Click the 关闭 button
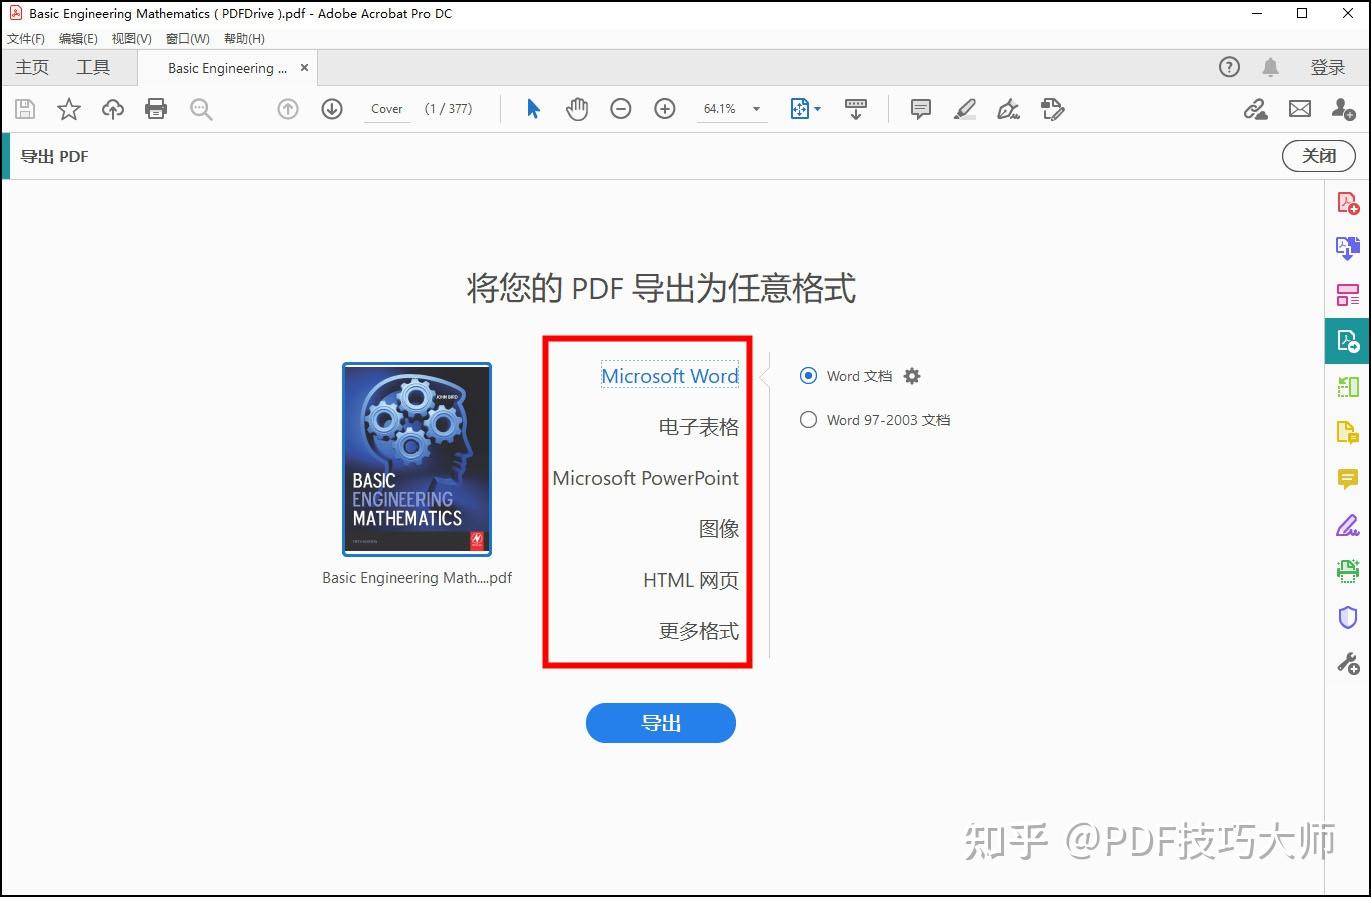Viewport: 1371px width, 897px height. (1319, 156)
